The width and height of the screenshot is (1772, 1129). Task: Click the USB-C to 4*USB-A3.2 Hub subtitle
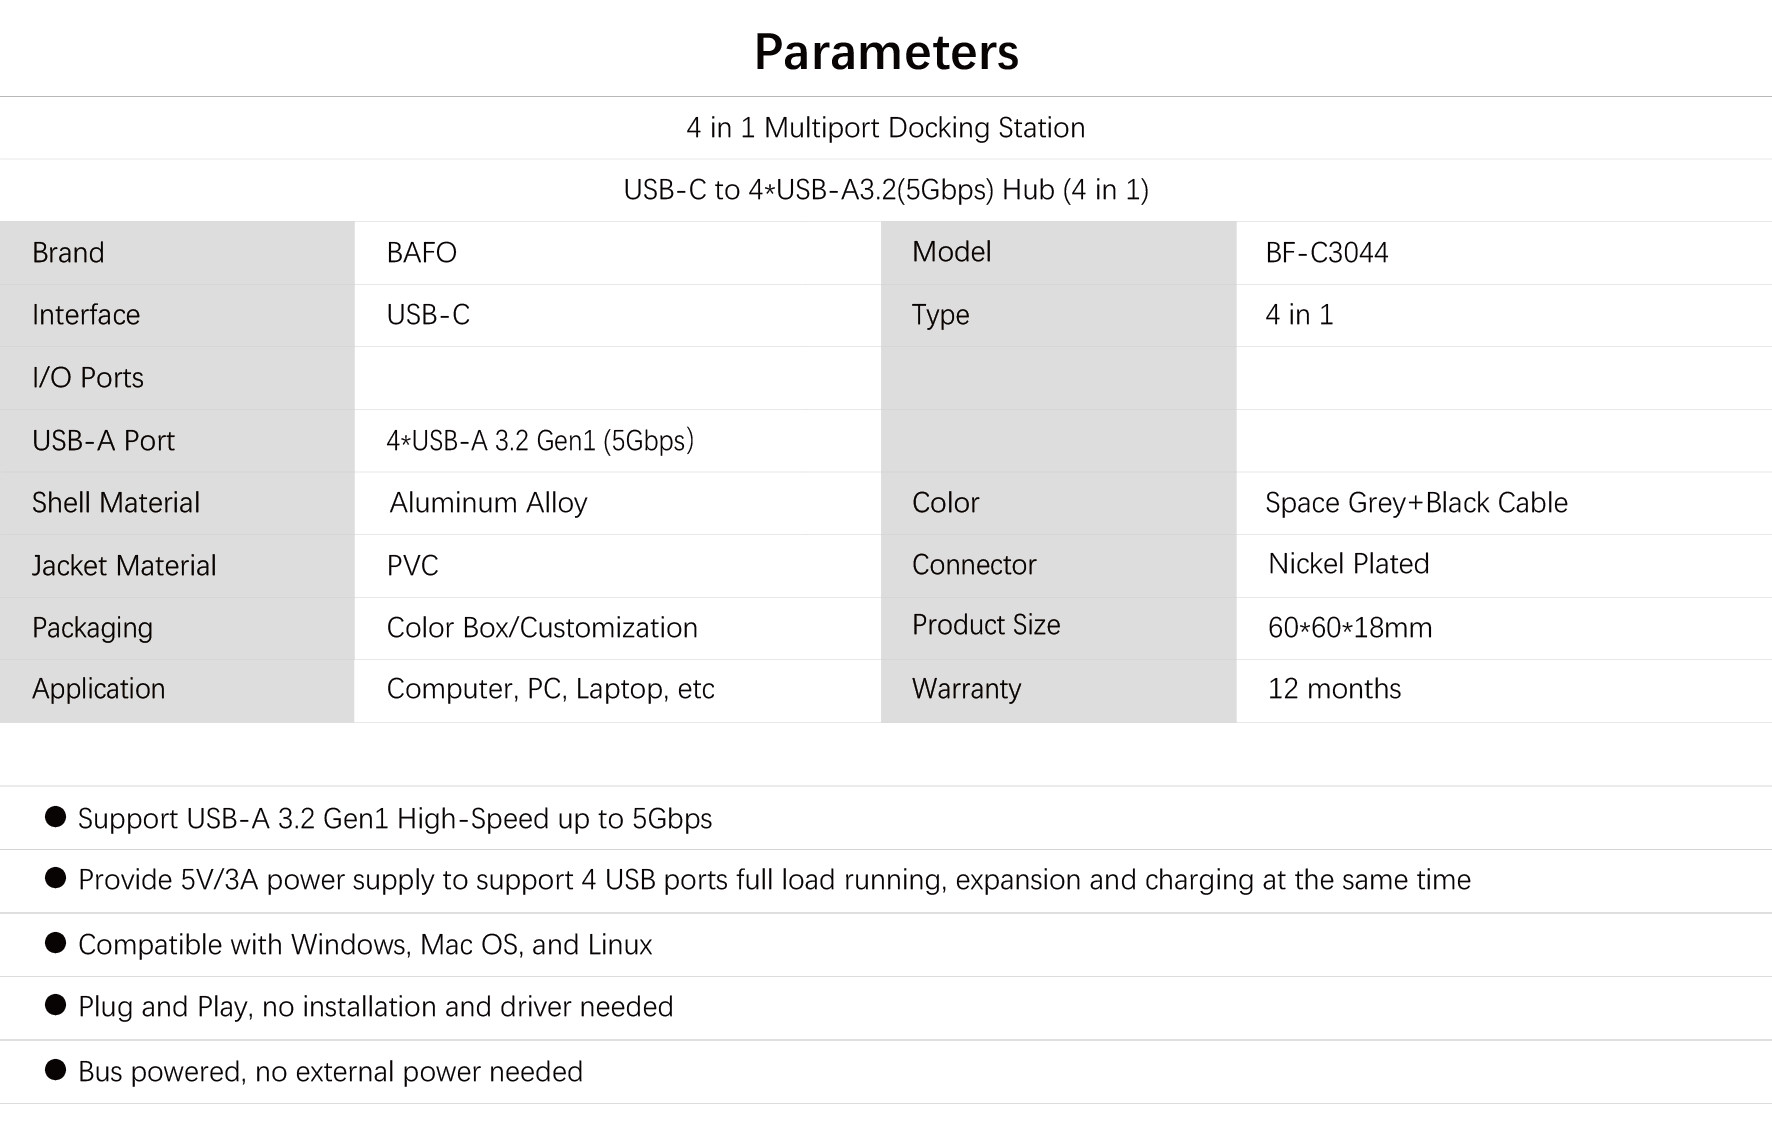(885, 190)
